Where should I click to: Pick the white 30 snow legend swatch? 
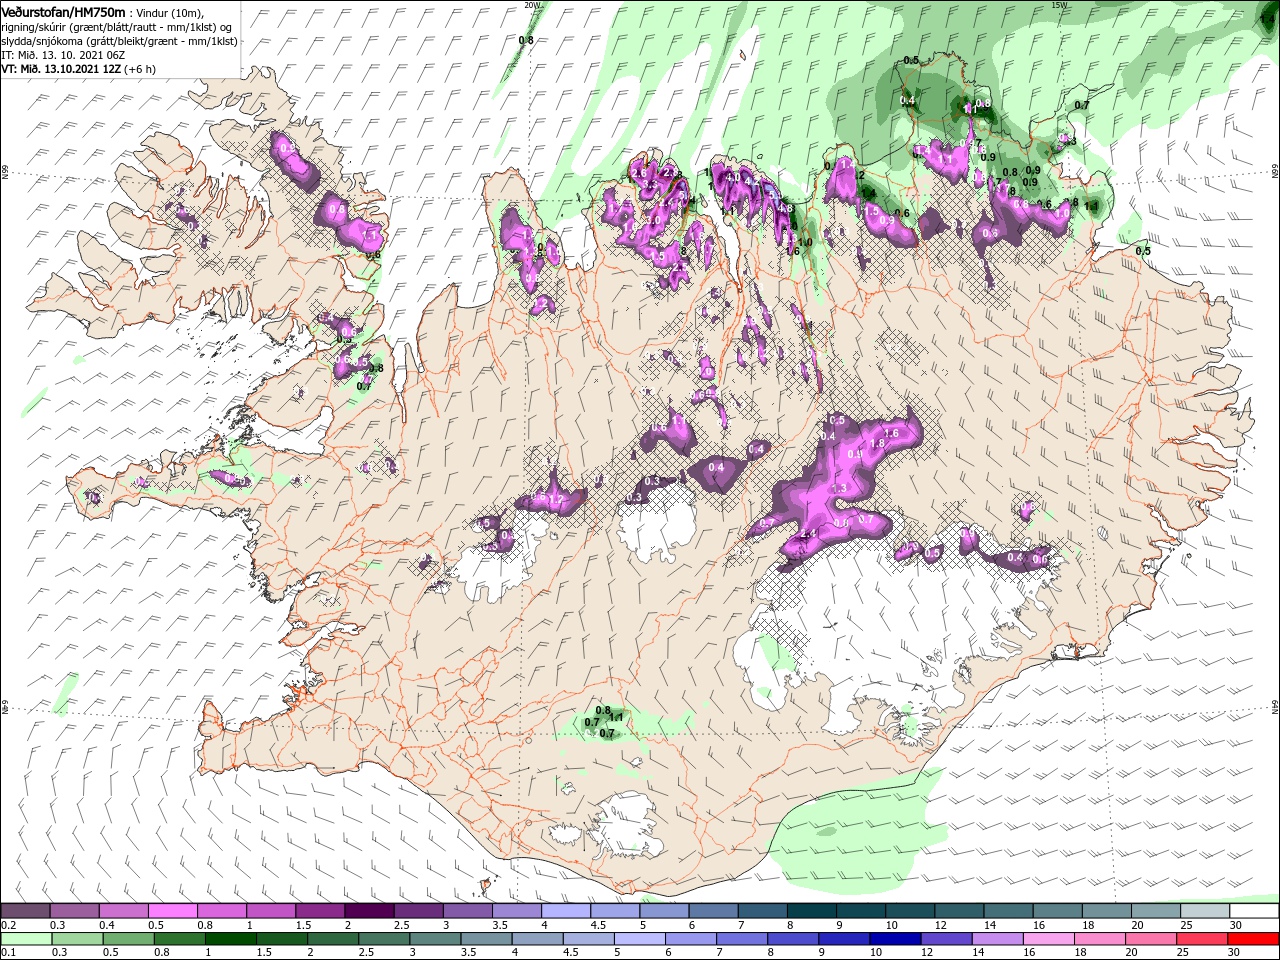(1254, 911)
